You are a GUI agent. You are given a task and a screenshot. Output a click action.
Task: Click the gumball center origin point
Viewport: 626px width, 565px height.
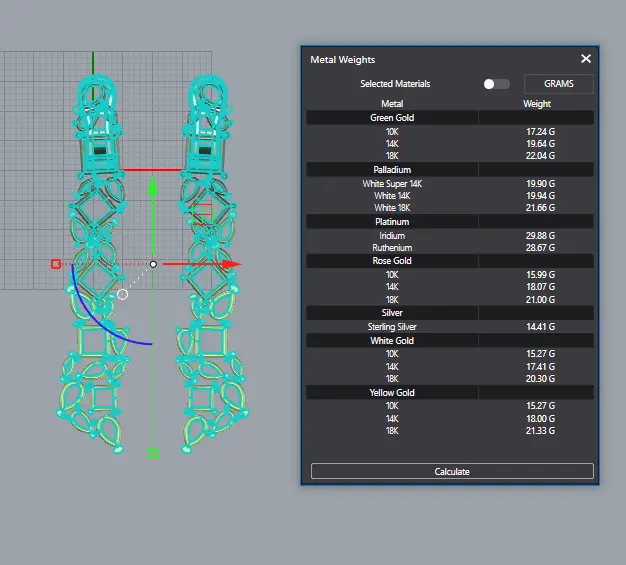(x=153, y=264)
